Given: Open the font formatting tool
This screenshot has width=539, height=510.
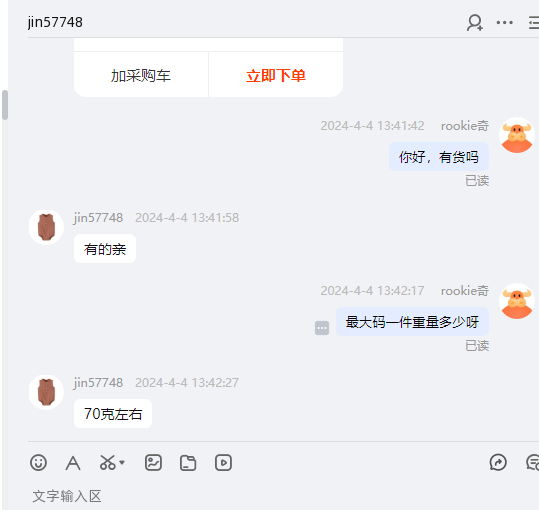Looking at the screenshot, I should click(x=73, y=463).
